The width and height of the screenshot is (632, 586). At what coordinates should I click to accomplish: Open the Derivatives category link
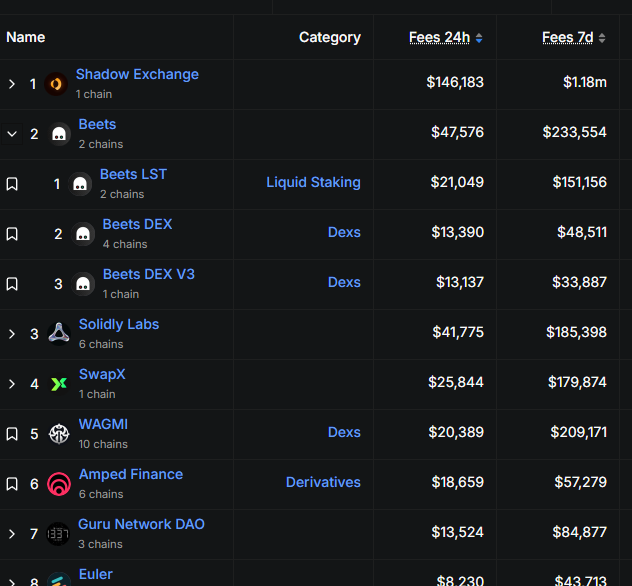click(x=323, y=482)
